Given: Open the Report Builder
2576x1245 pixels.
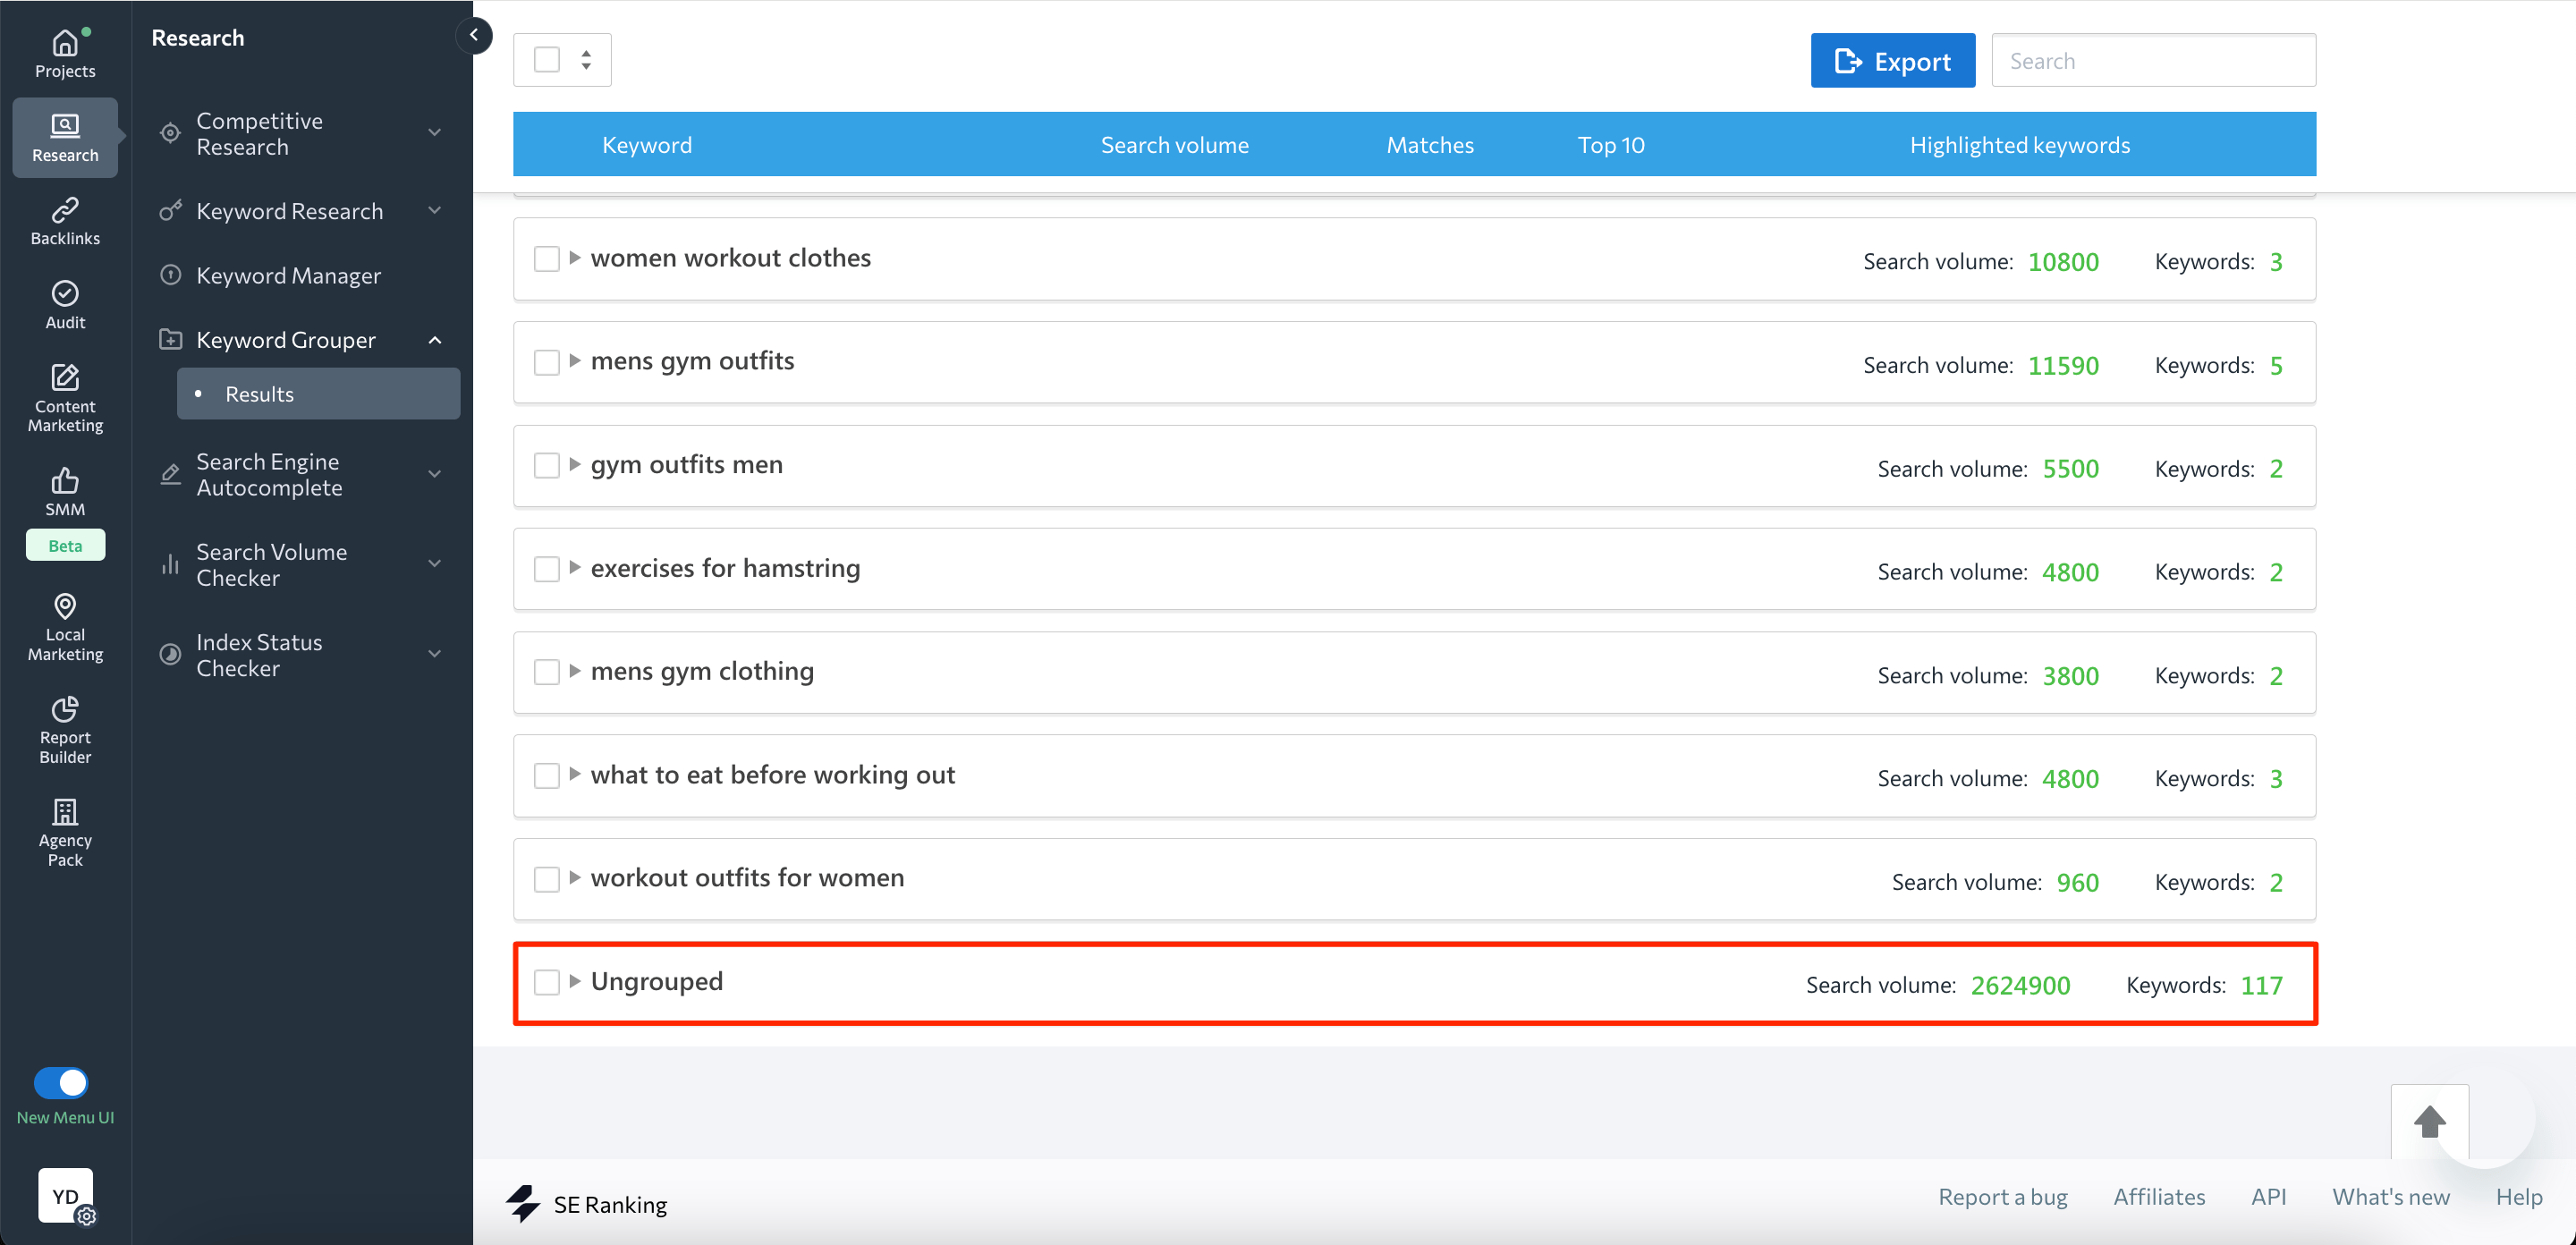Looking at the screenshot, I should pos(64,730).
